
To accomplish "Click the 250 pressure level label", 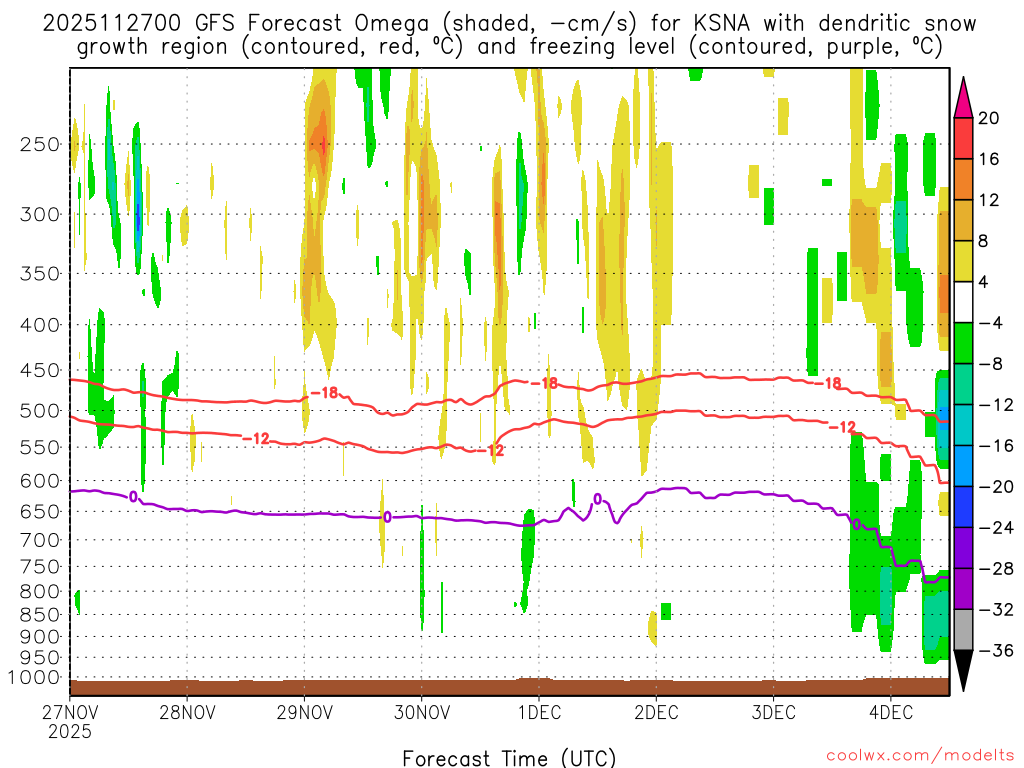I will click(x=40, y=144).
